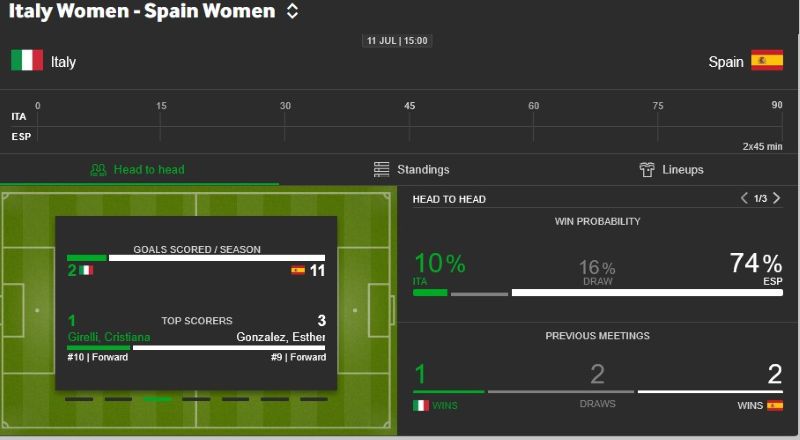The height and width of the screenshot is (440, 800).
Task: Click the Italy flag in the match header
Action: click(x=27, y=61)
